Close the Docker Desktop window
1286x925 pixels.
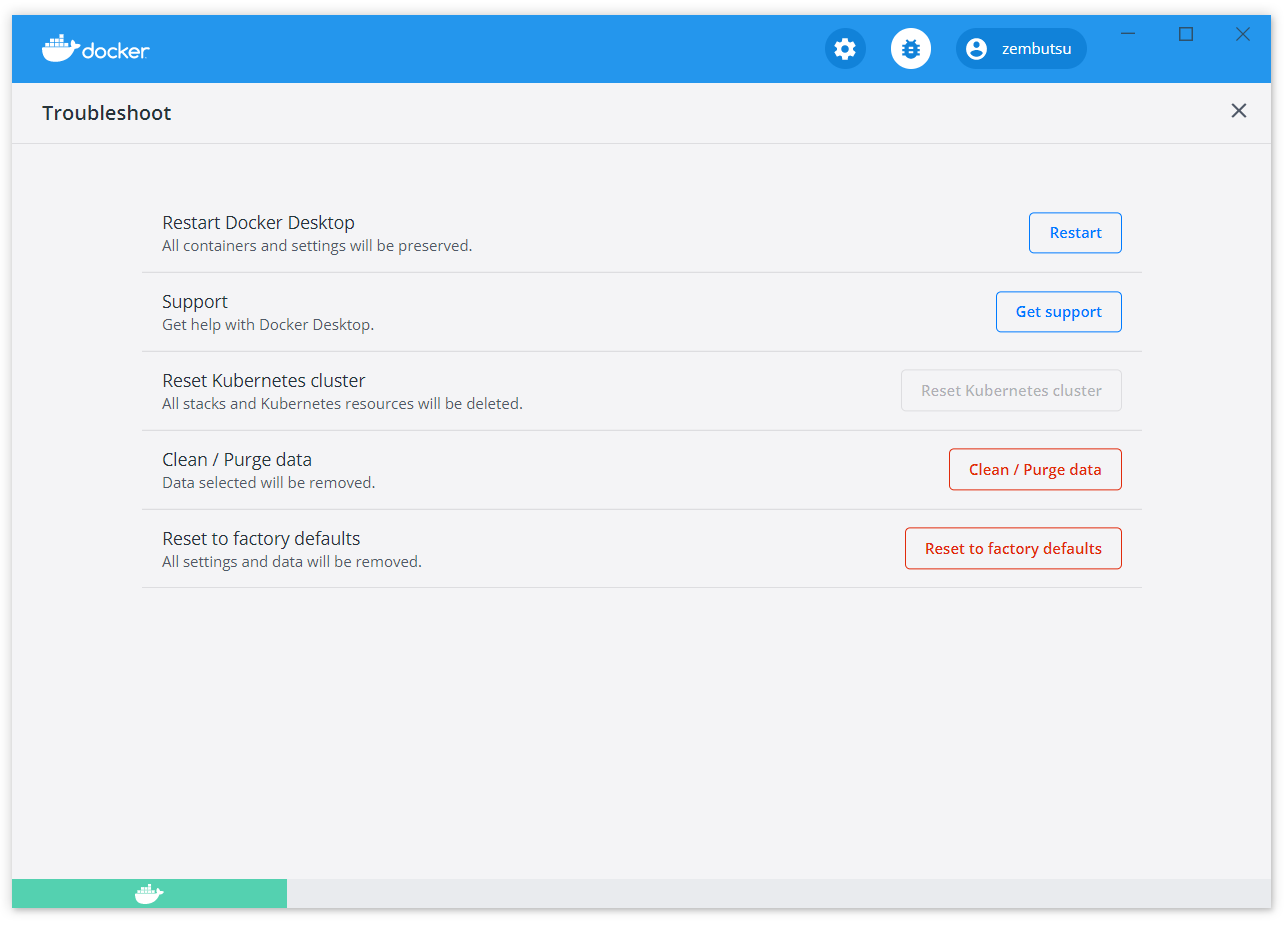click(x=1243, y=34)
